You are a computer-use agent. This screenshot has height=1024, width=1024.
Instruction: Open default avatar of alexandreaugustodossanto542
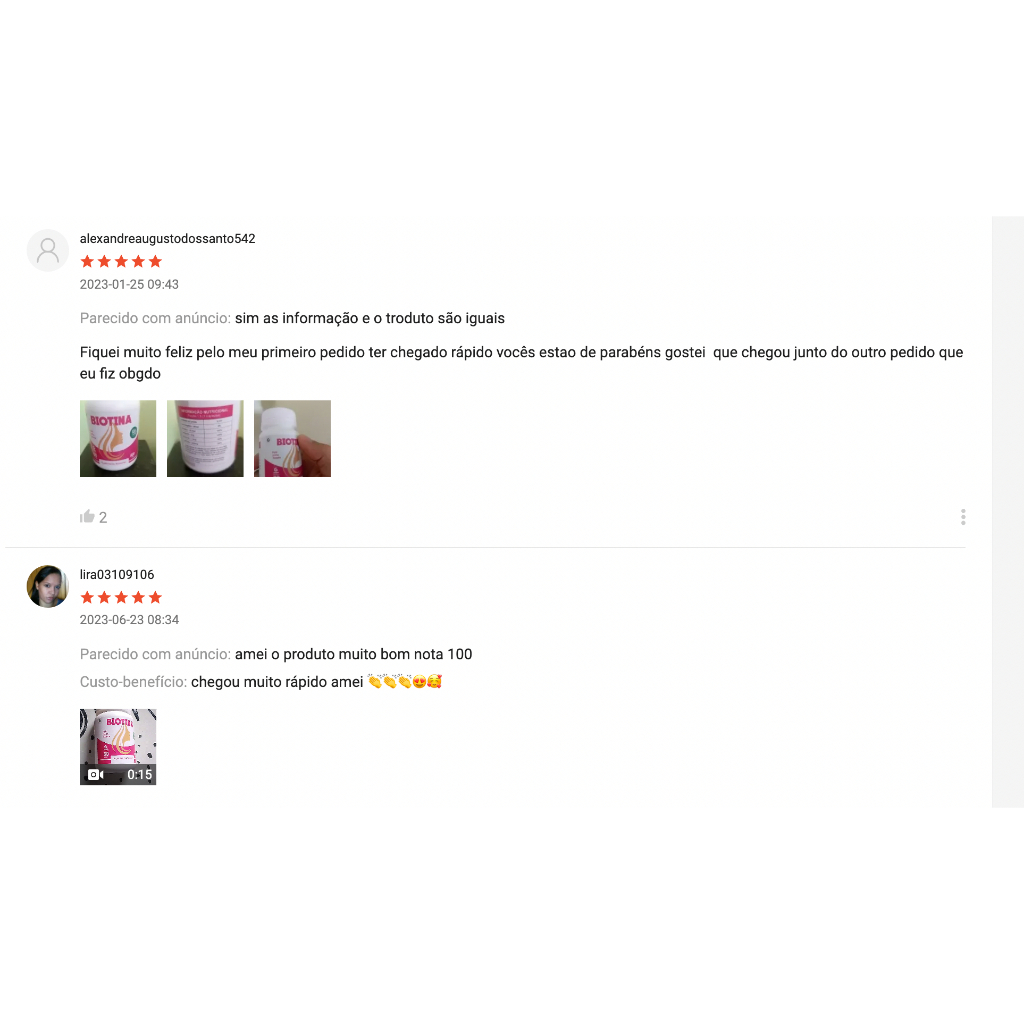48,250
